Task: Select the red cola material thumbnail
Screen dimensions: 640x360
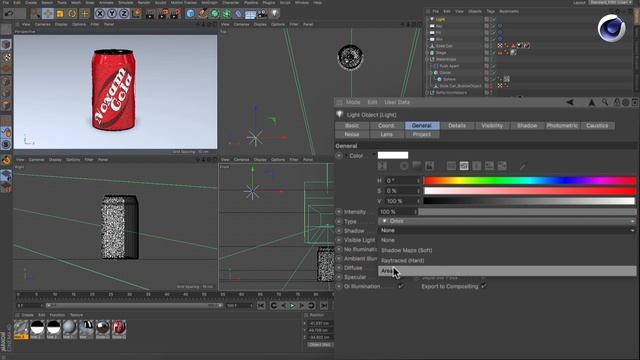Action: [x=119, y=329]
